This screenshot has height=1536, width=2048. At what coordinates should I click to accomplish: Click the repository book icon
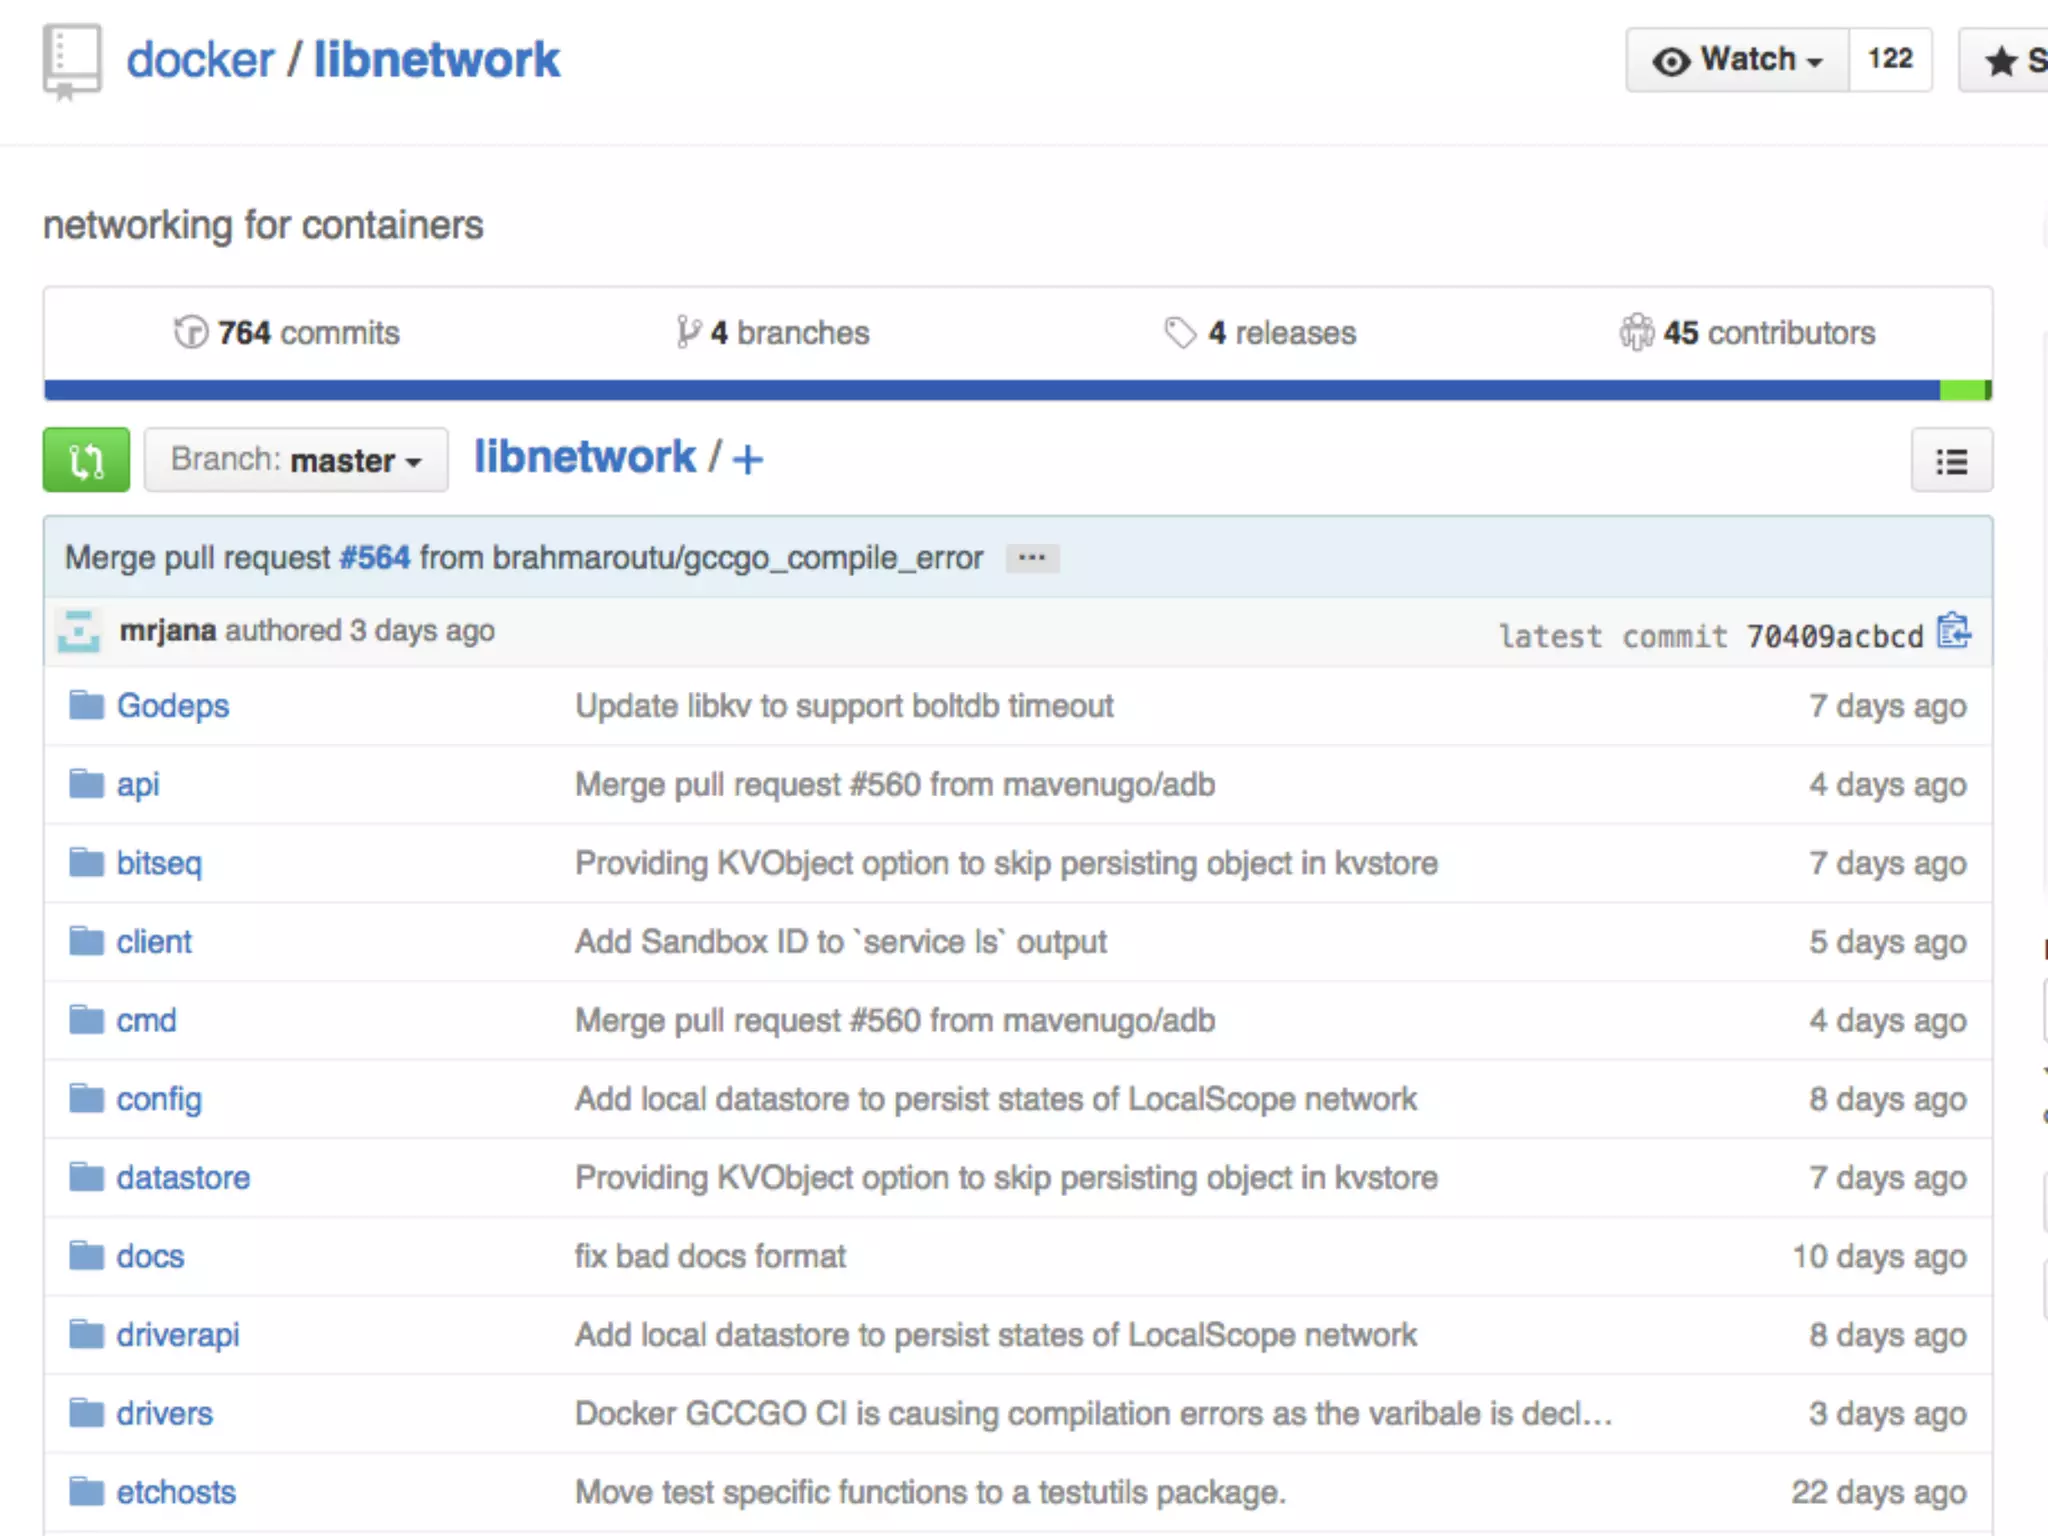[71, 61]
